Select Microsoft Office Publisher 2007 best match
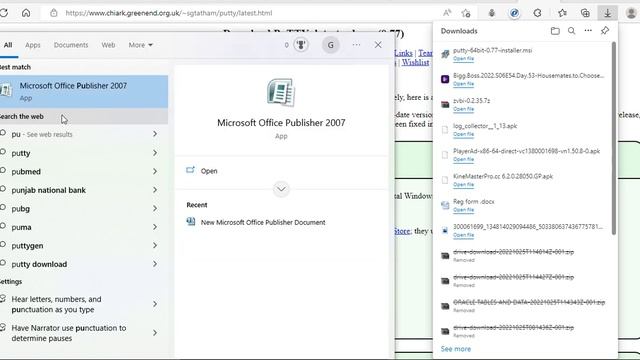640x360 pixels. 84,91
